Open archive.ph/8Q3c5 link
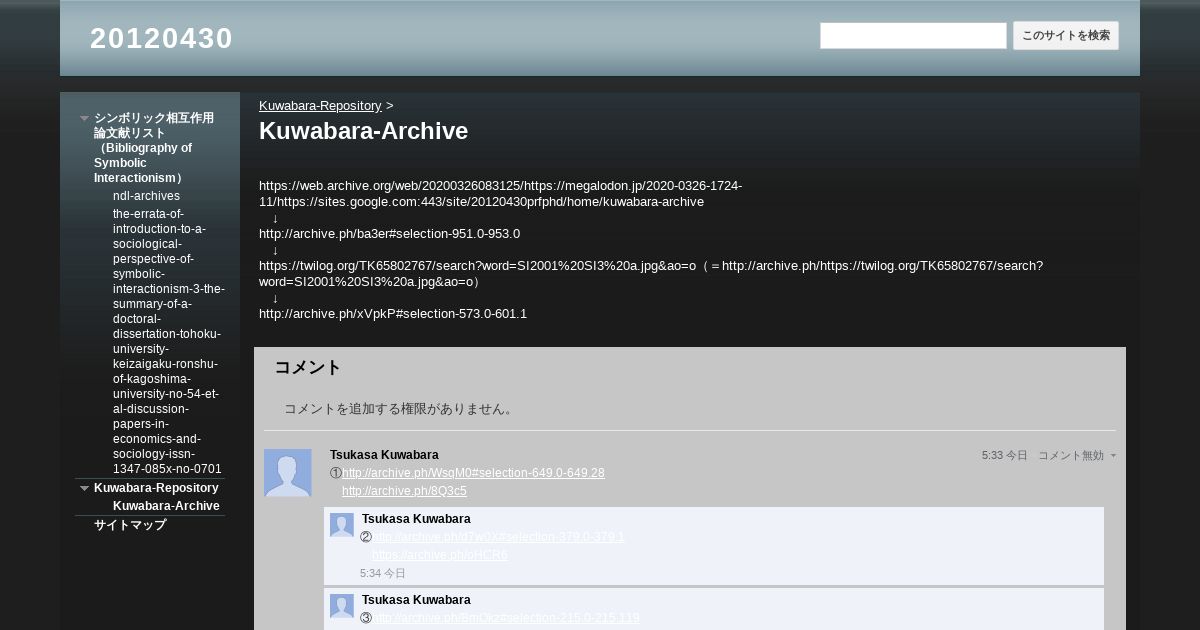Image resolution: width=1200 pixels, height=630 pixels. 404,491
